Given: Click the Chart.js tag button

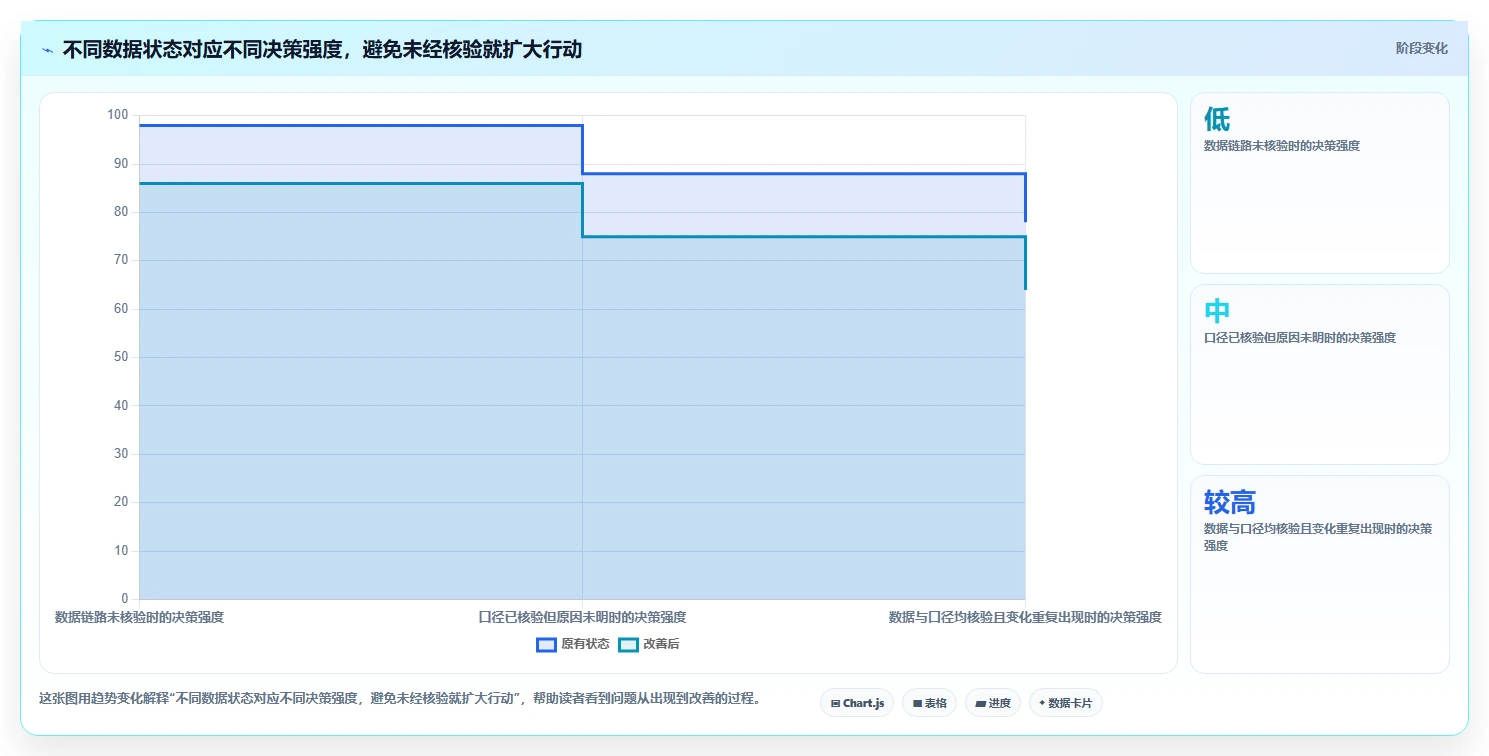Looking at the screenshot, I should pos(857,703).
